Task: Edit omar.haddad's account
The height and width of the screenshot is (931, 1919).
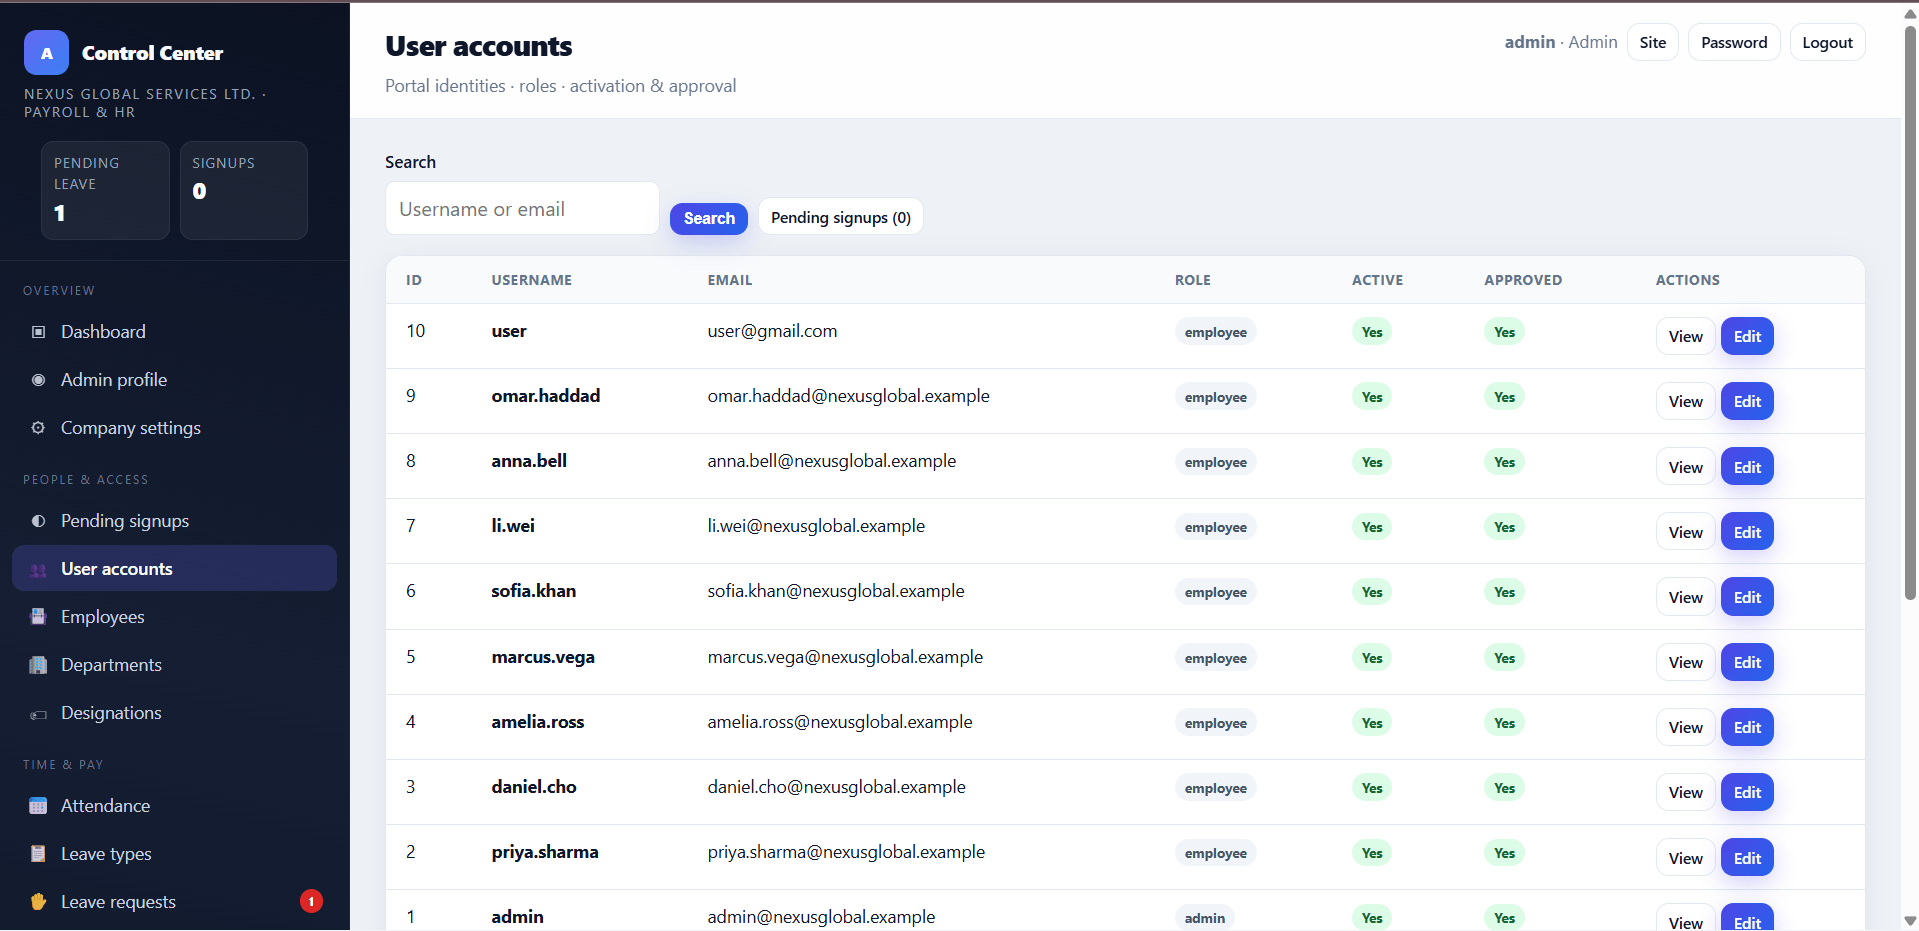Action: tap(1747, 401)
